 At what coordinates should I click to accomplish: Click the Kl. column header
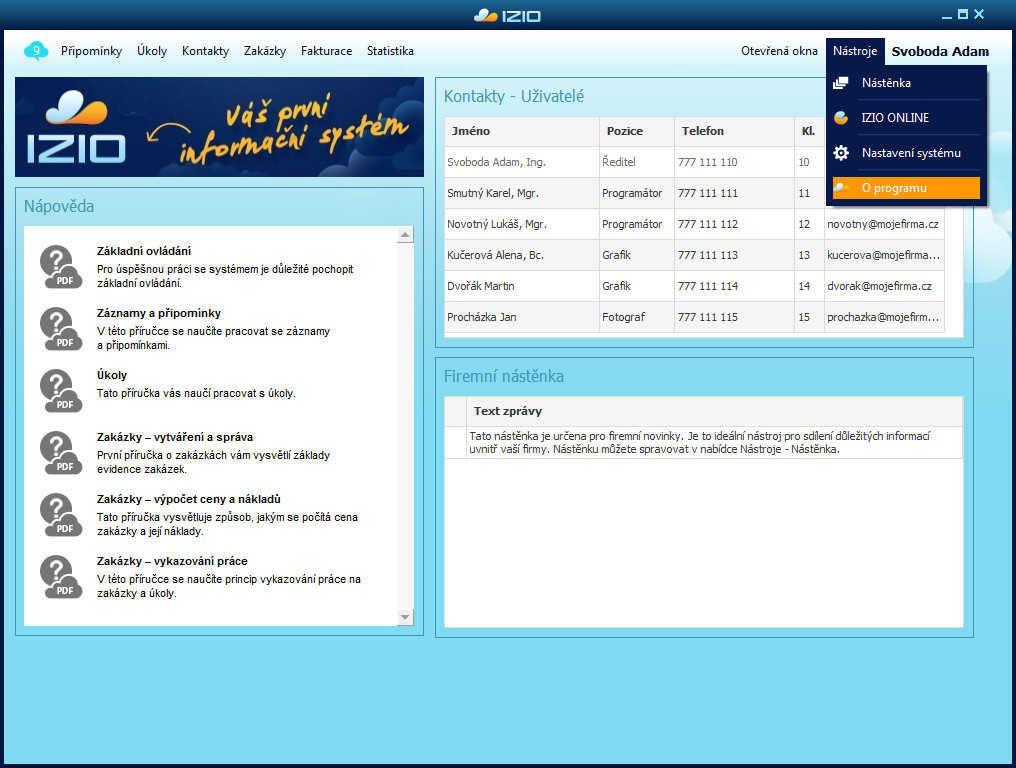pyautogui.click(x=809, y=131)
